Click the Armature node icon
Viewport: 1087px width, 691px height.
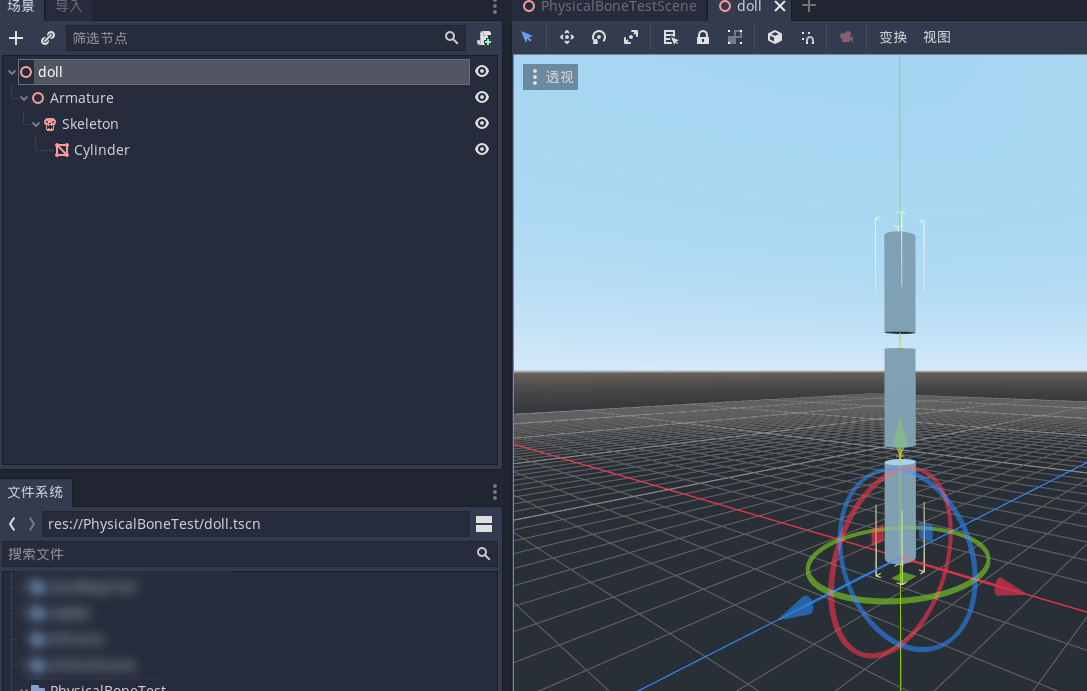coord(38,98)
